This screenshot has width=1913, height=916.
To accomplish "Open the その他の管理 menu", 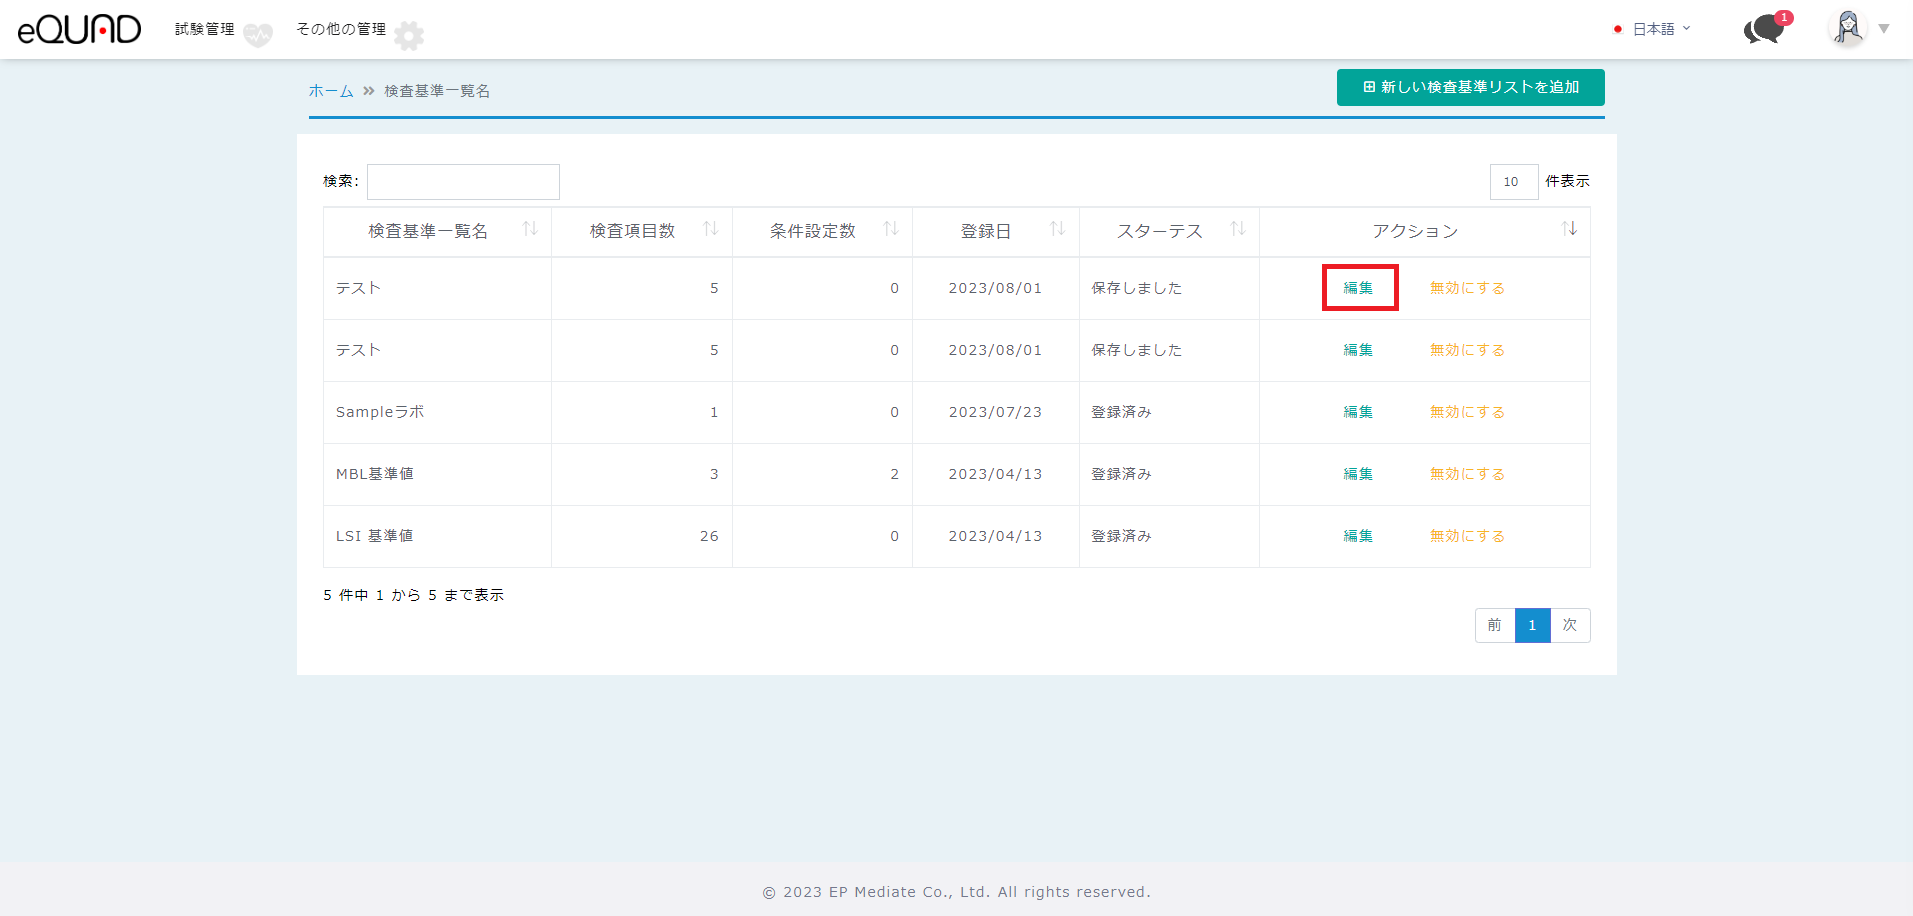I will 341,29.
